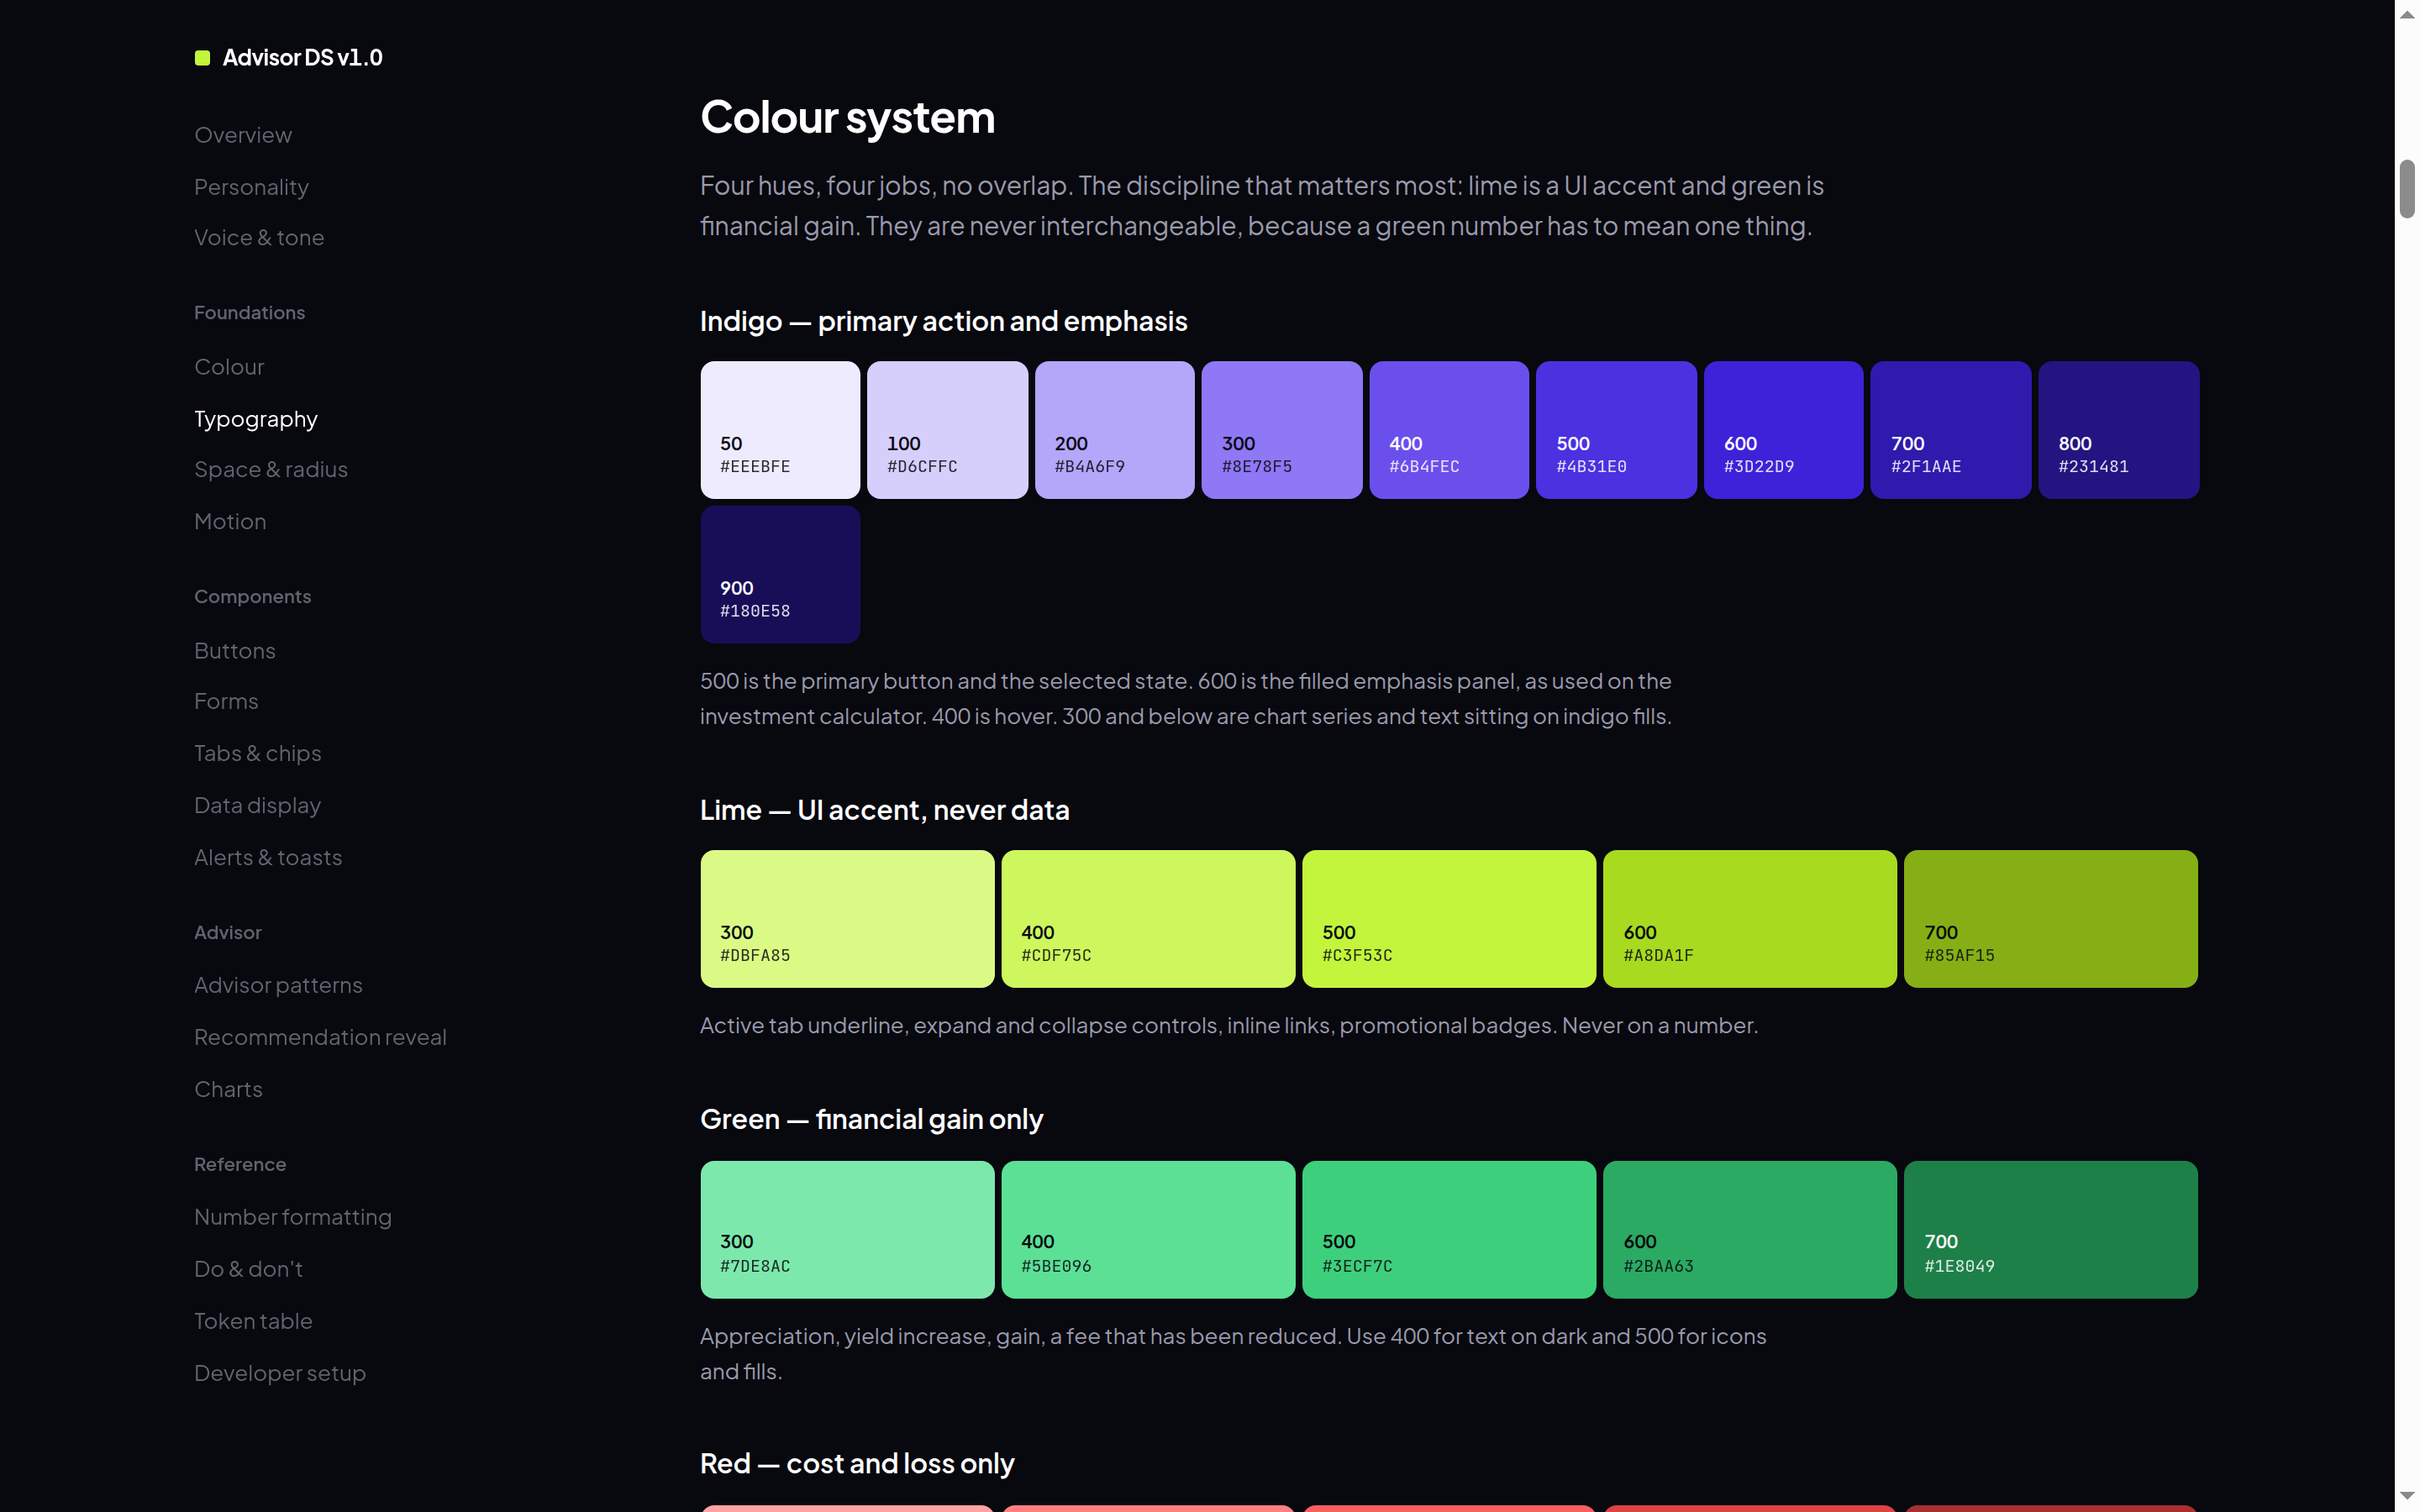
Task: Open Space & radius page
Action: point(271,469)
